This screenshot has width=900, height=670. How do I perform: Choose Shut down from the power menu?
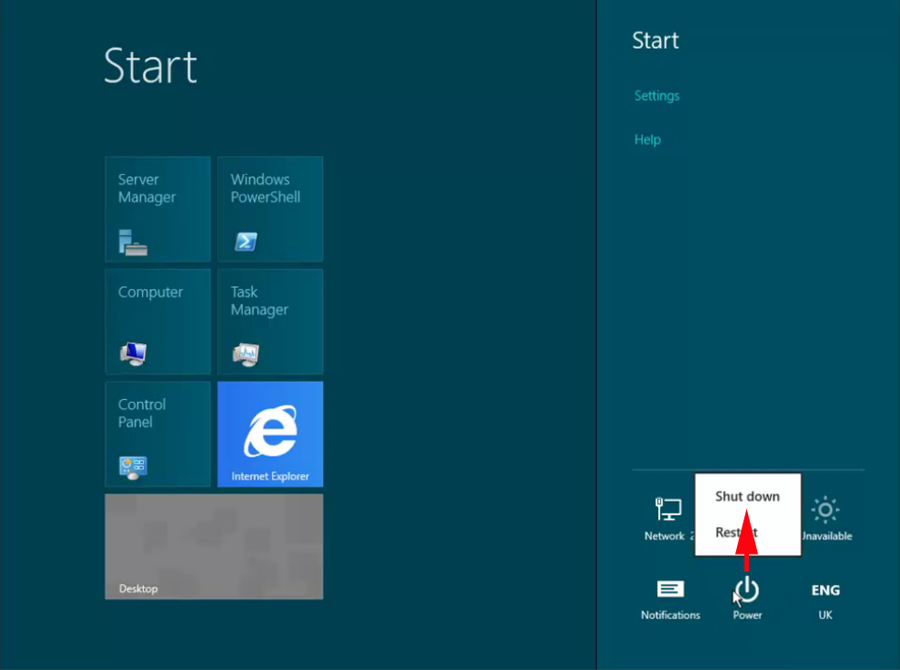pos(747,496)
